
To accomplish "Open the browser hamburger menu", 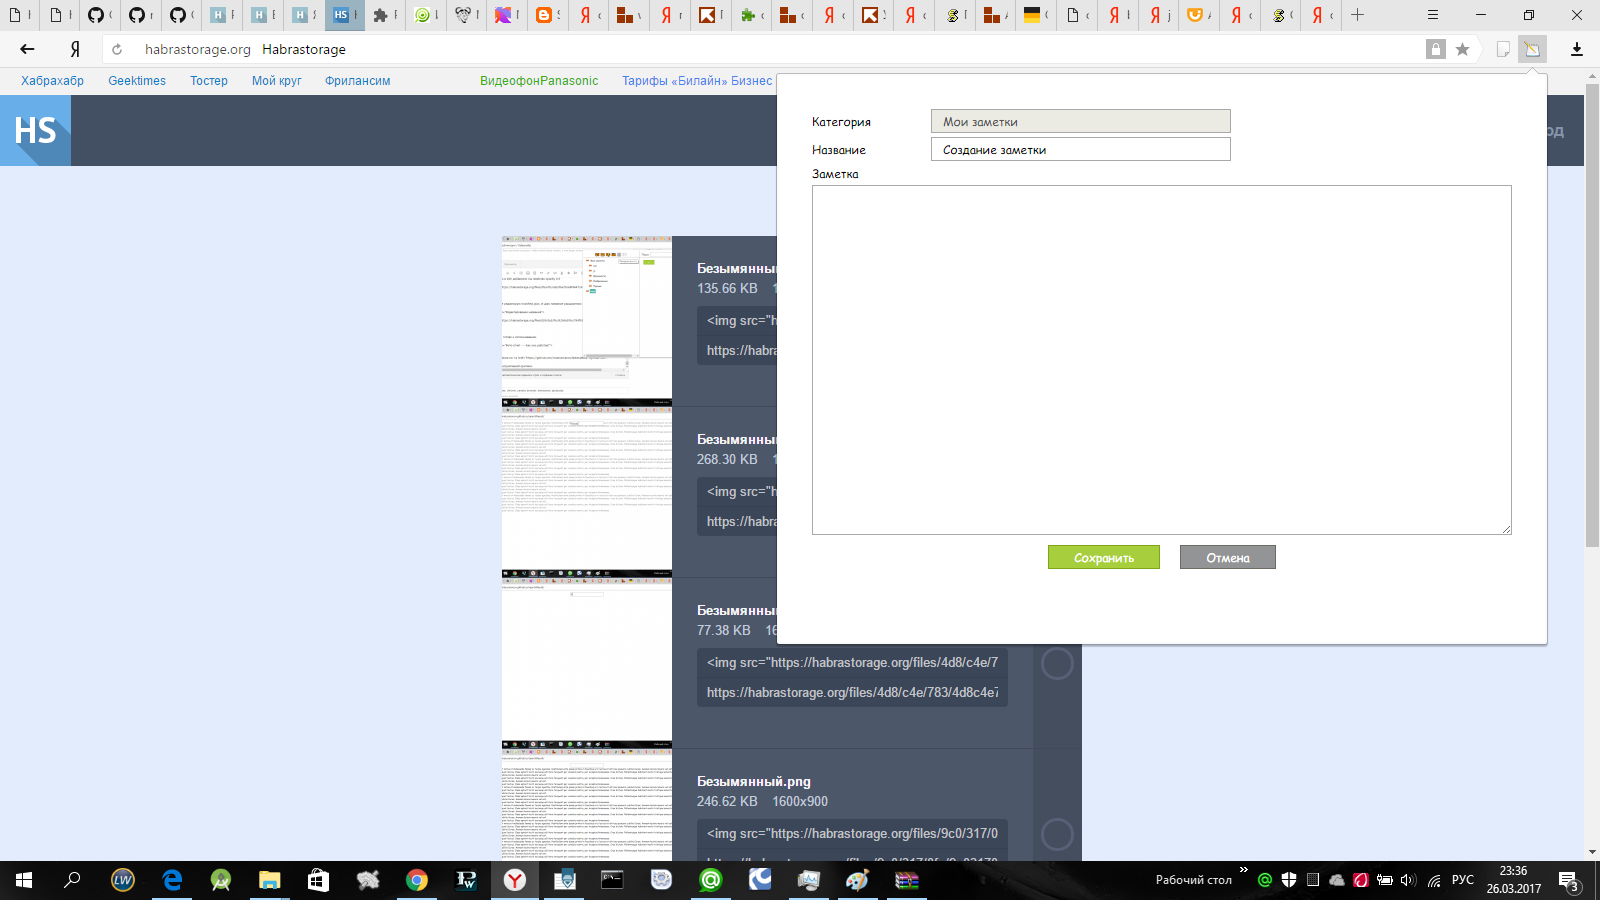I will [1432, 15].
